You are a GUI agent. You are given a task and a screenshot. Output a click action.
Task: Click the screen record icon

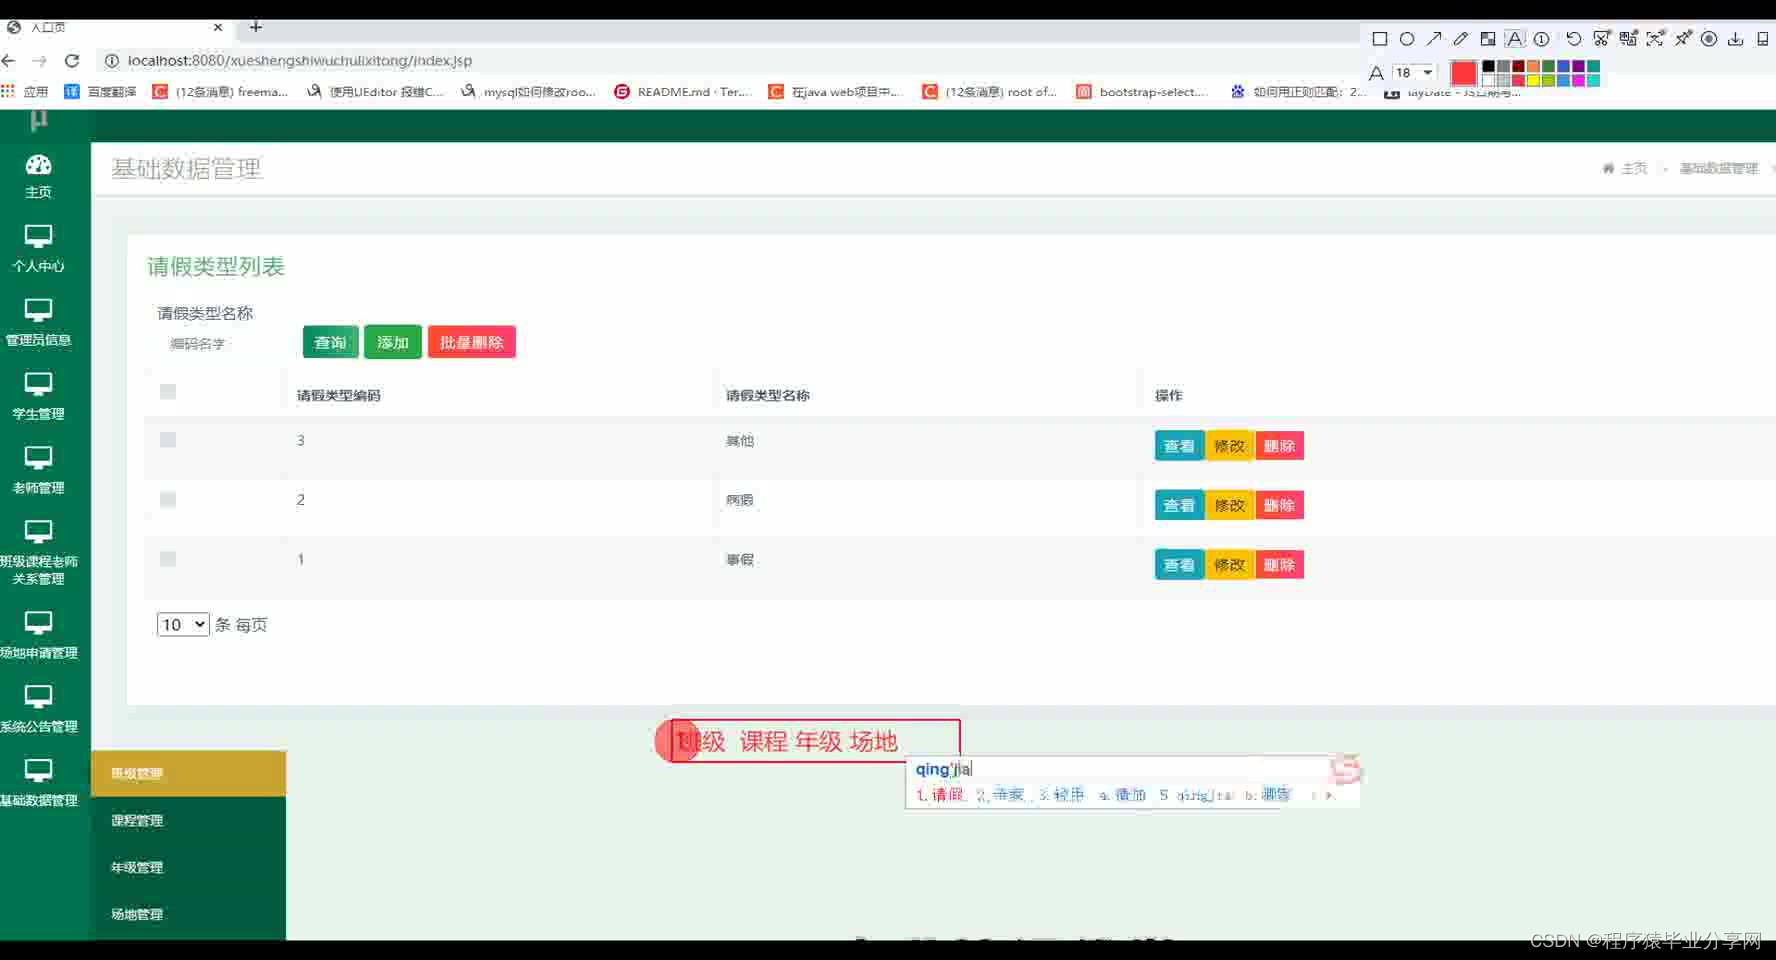tap(1709, 39)
